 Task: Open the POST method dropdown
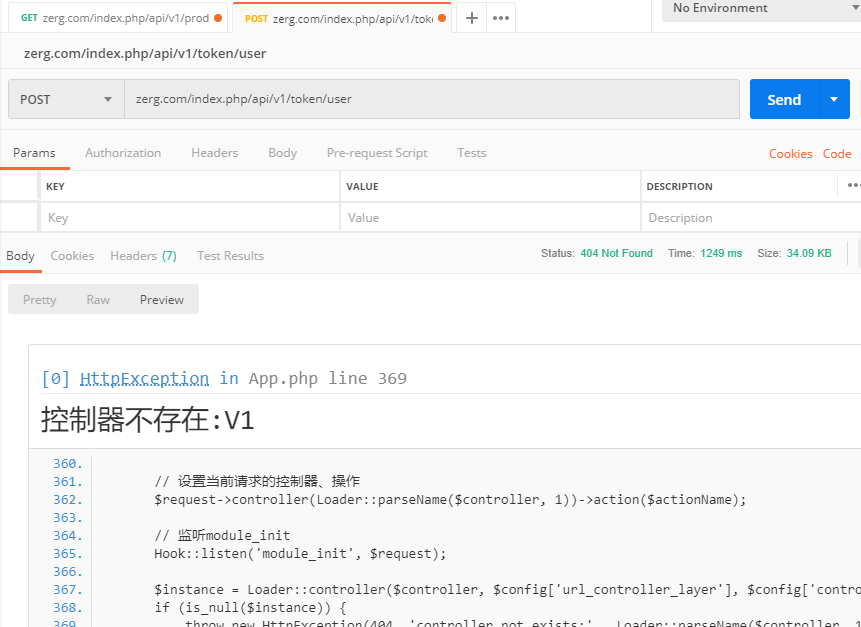(66, 99)
